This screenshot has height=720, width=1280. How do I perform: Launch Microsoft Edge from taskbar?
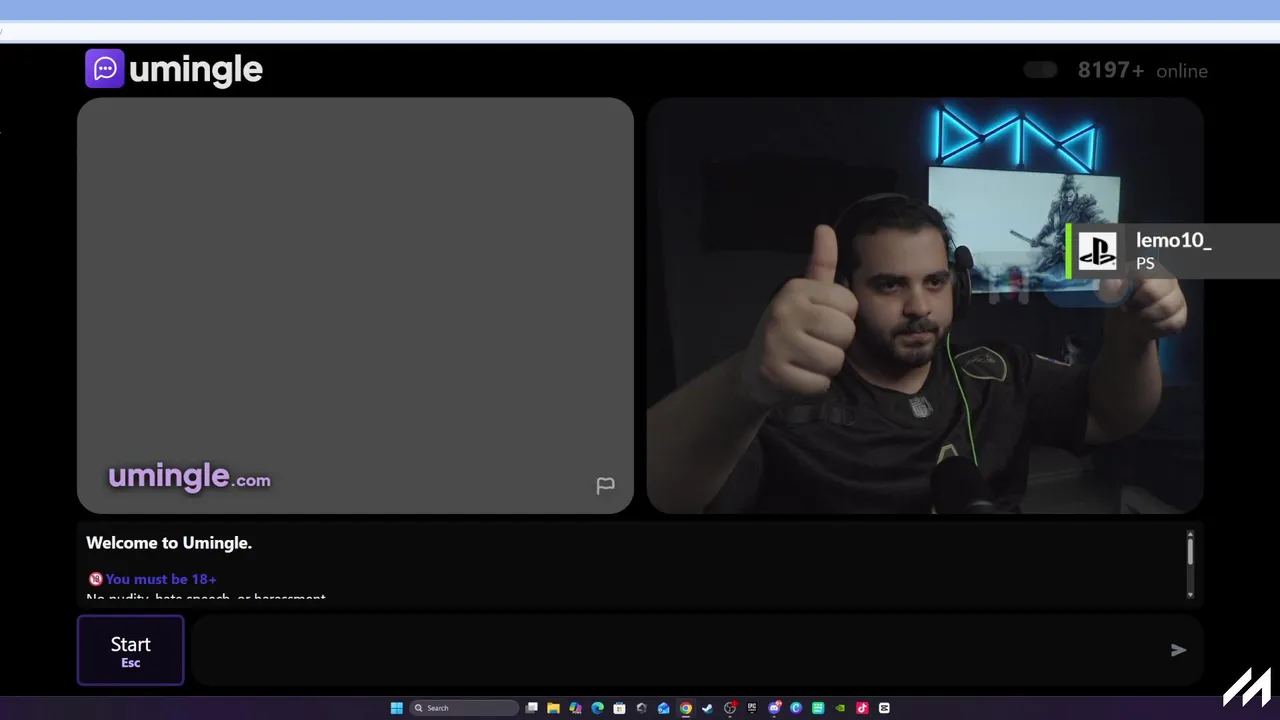point(597,708)
